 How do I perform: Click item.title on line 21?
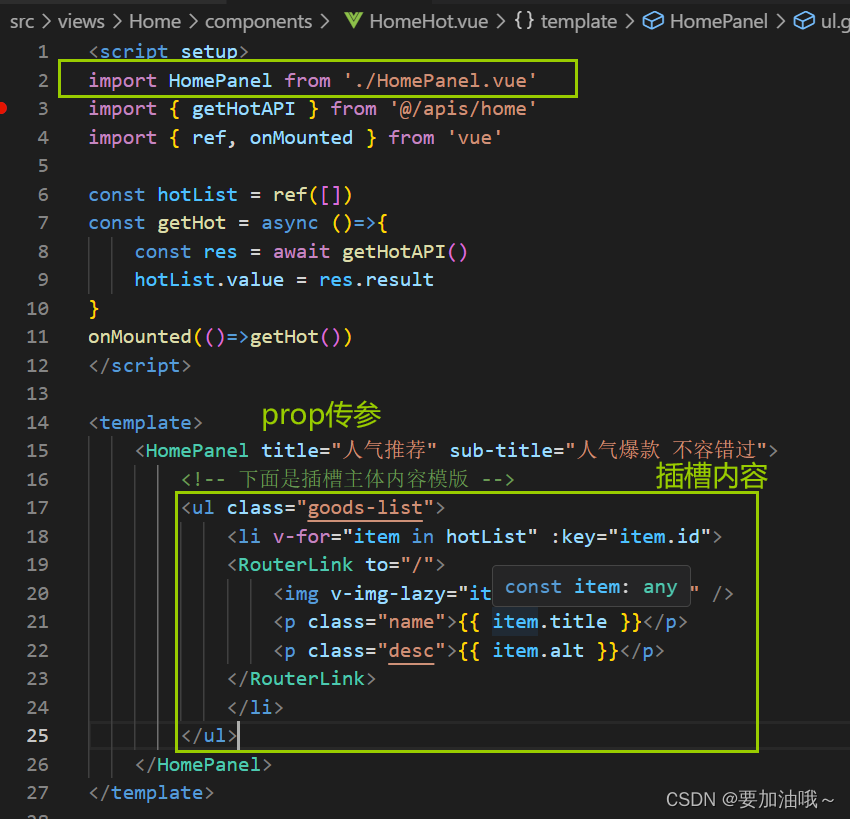(x=550, y=622)
